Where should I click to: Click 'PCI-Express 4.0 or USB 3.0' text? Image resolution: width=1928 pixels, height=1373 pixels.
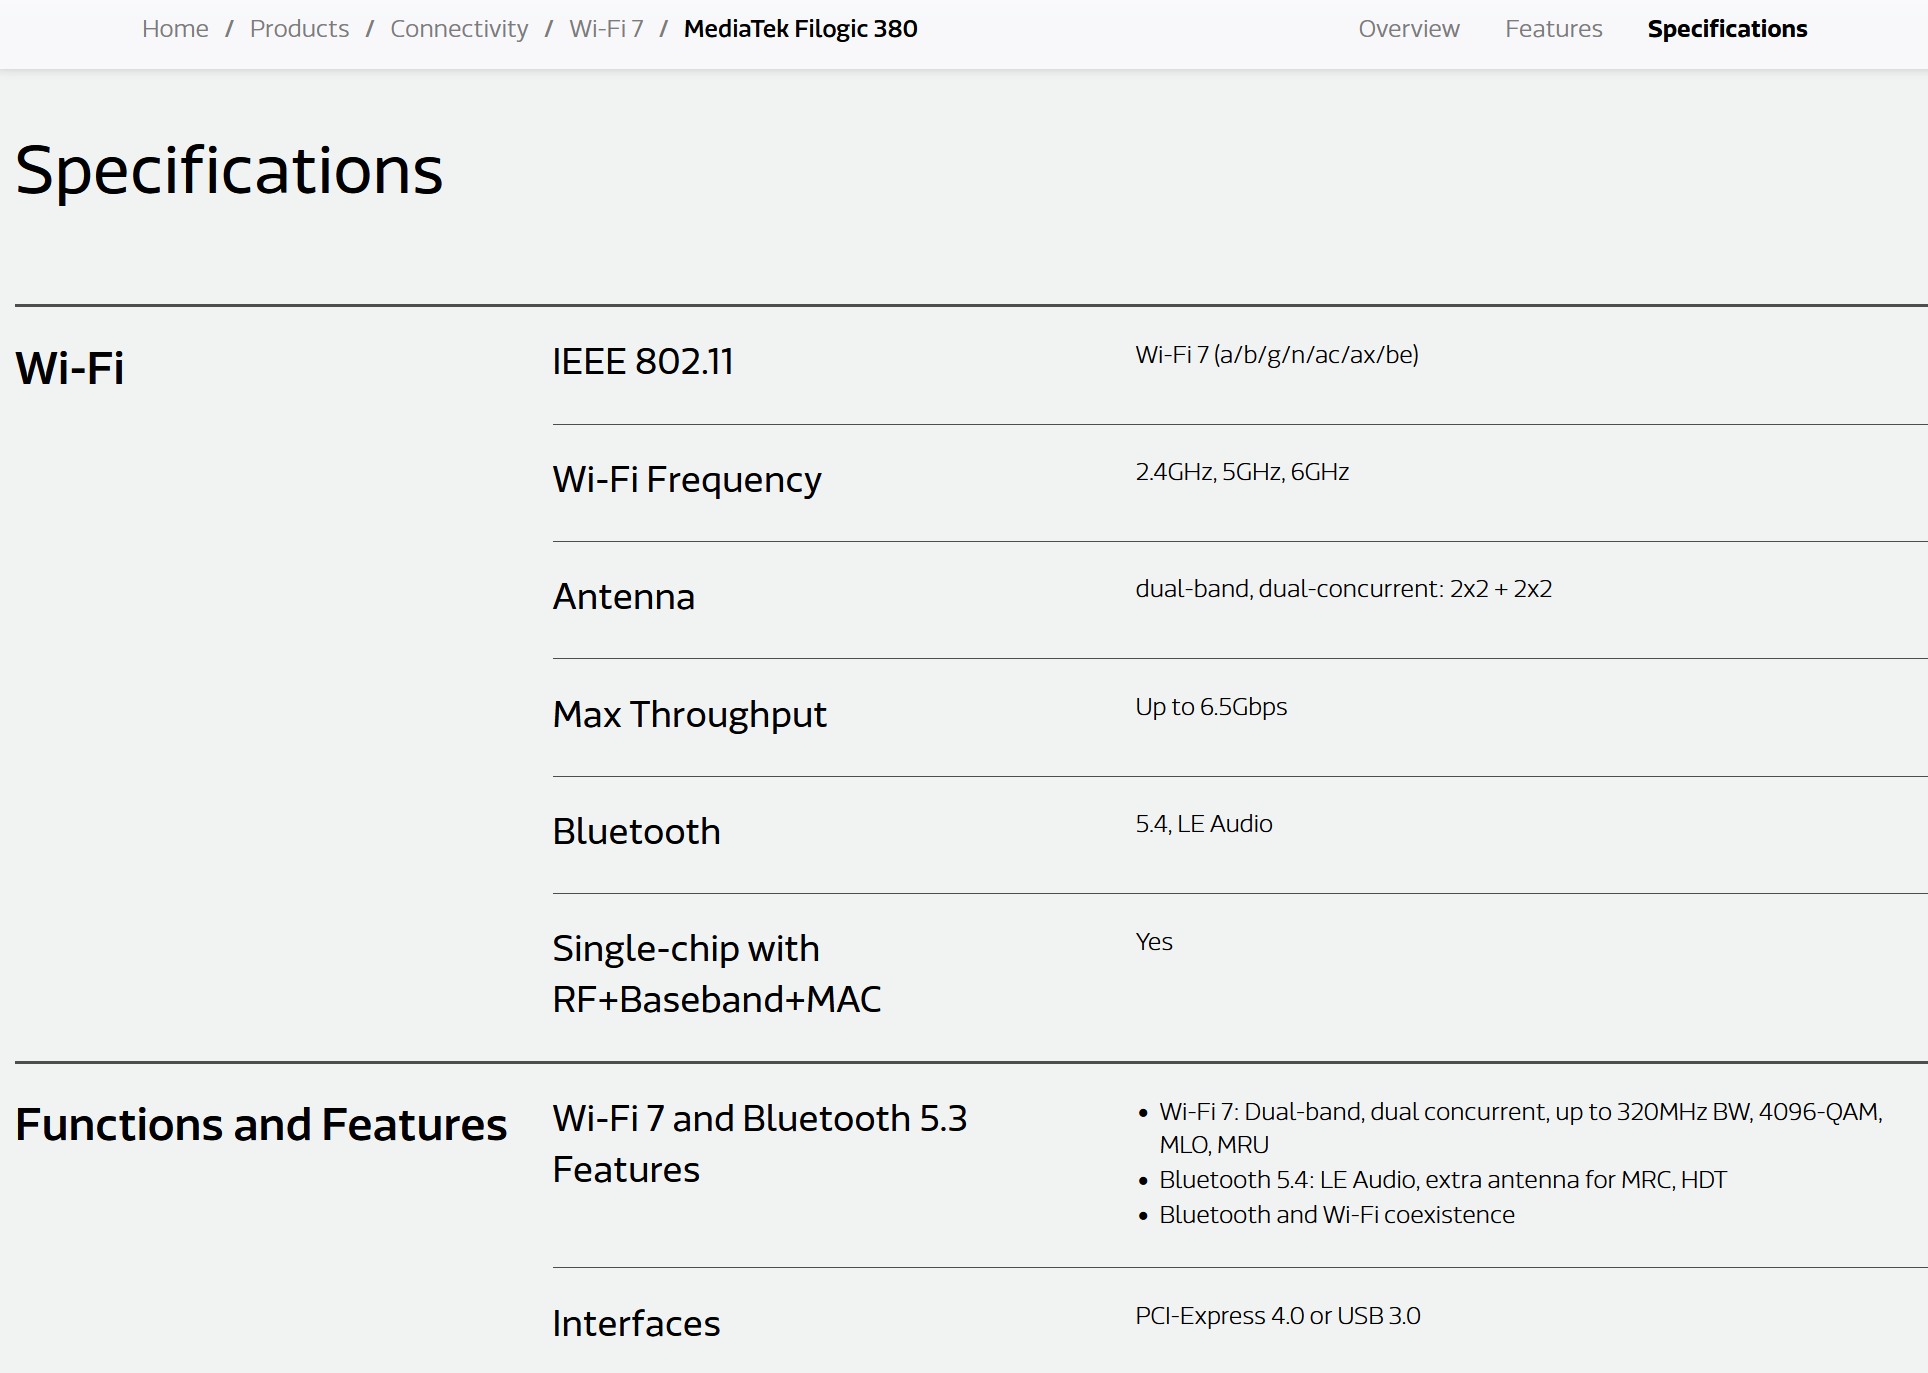pos(1277,1316)
